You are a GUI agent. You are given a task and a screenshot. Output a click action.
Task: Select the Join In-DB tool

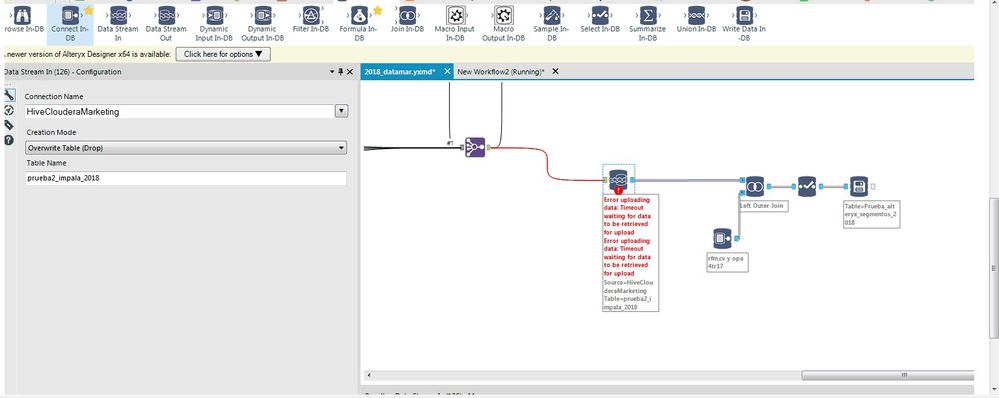point(407,19)
